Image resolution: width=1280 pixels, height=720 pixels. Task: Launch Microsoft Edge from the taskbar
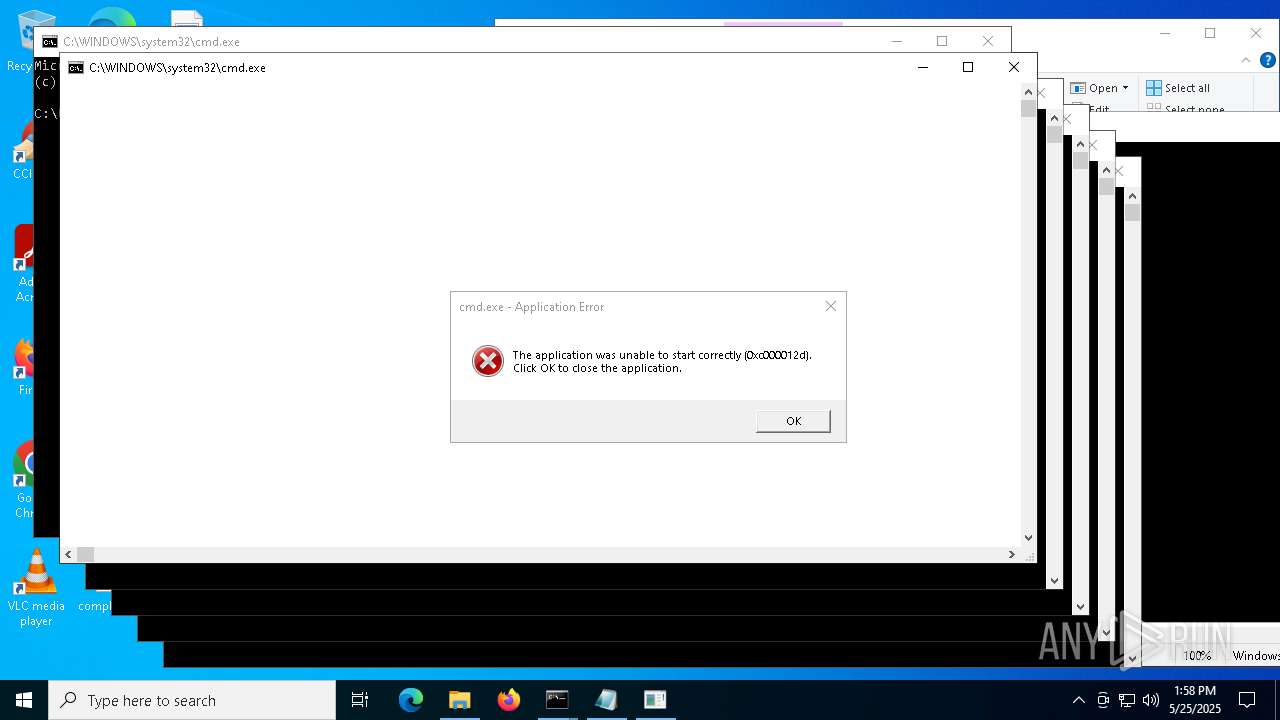click(411, 700)
